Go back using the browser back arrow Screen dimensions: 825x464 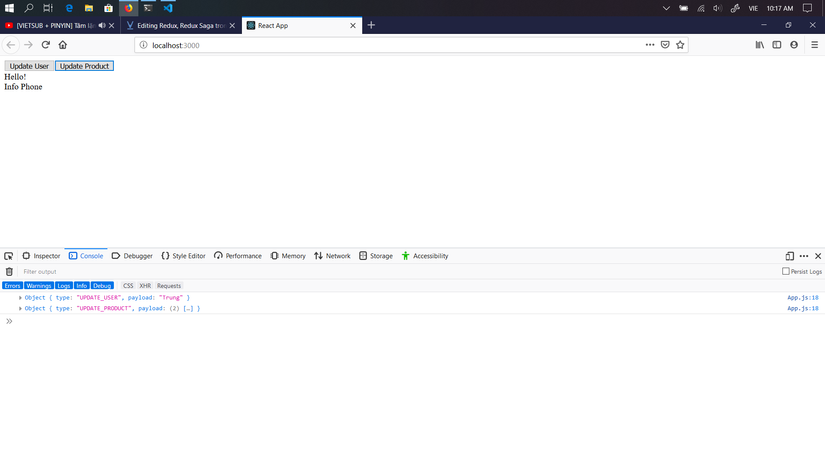coord(11,45)
